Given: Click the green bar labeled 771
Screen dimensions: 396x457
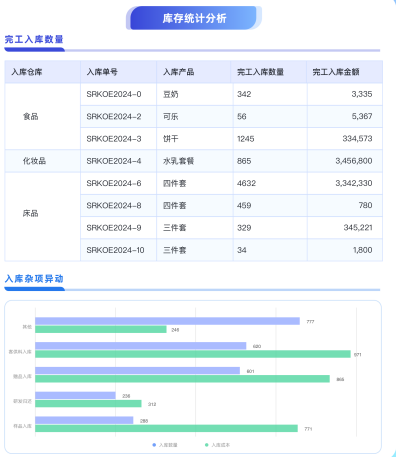Looking at the screenshot, I should (x=166, y=428).
